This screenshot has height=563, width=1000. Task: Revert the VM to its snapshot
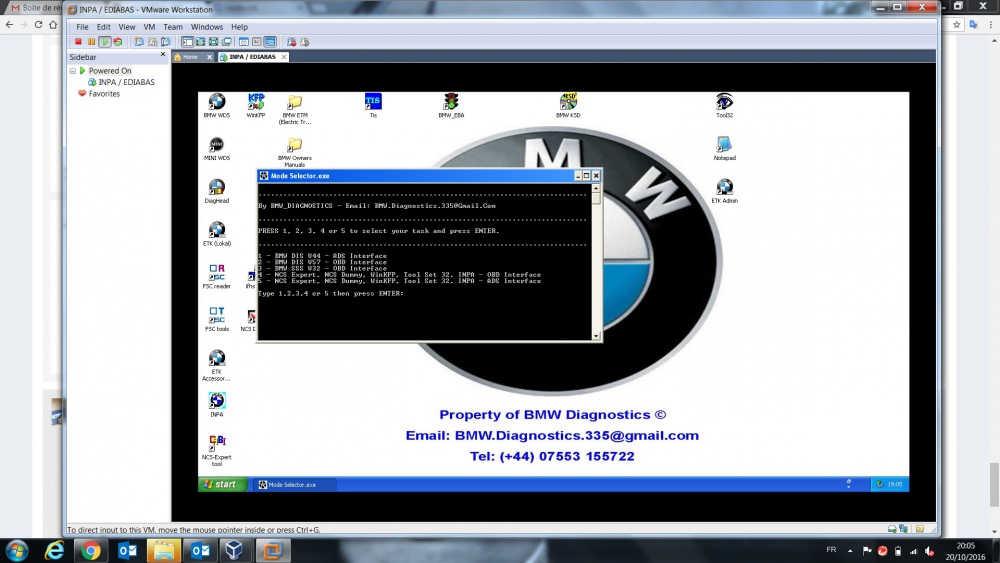pyautogui.click(x=152, y=41)
